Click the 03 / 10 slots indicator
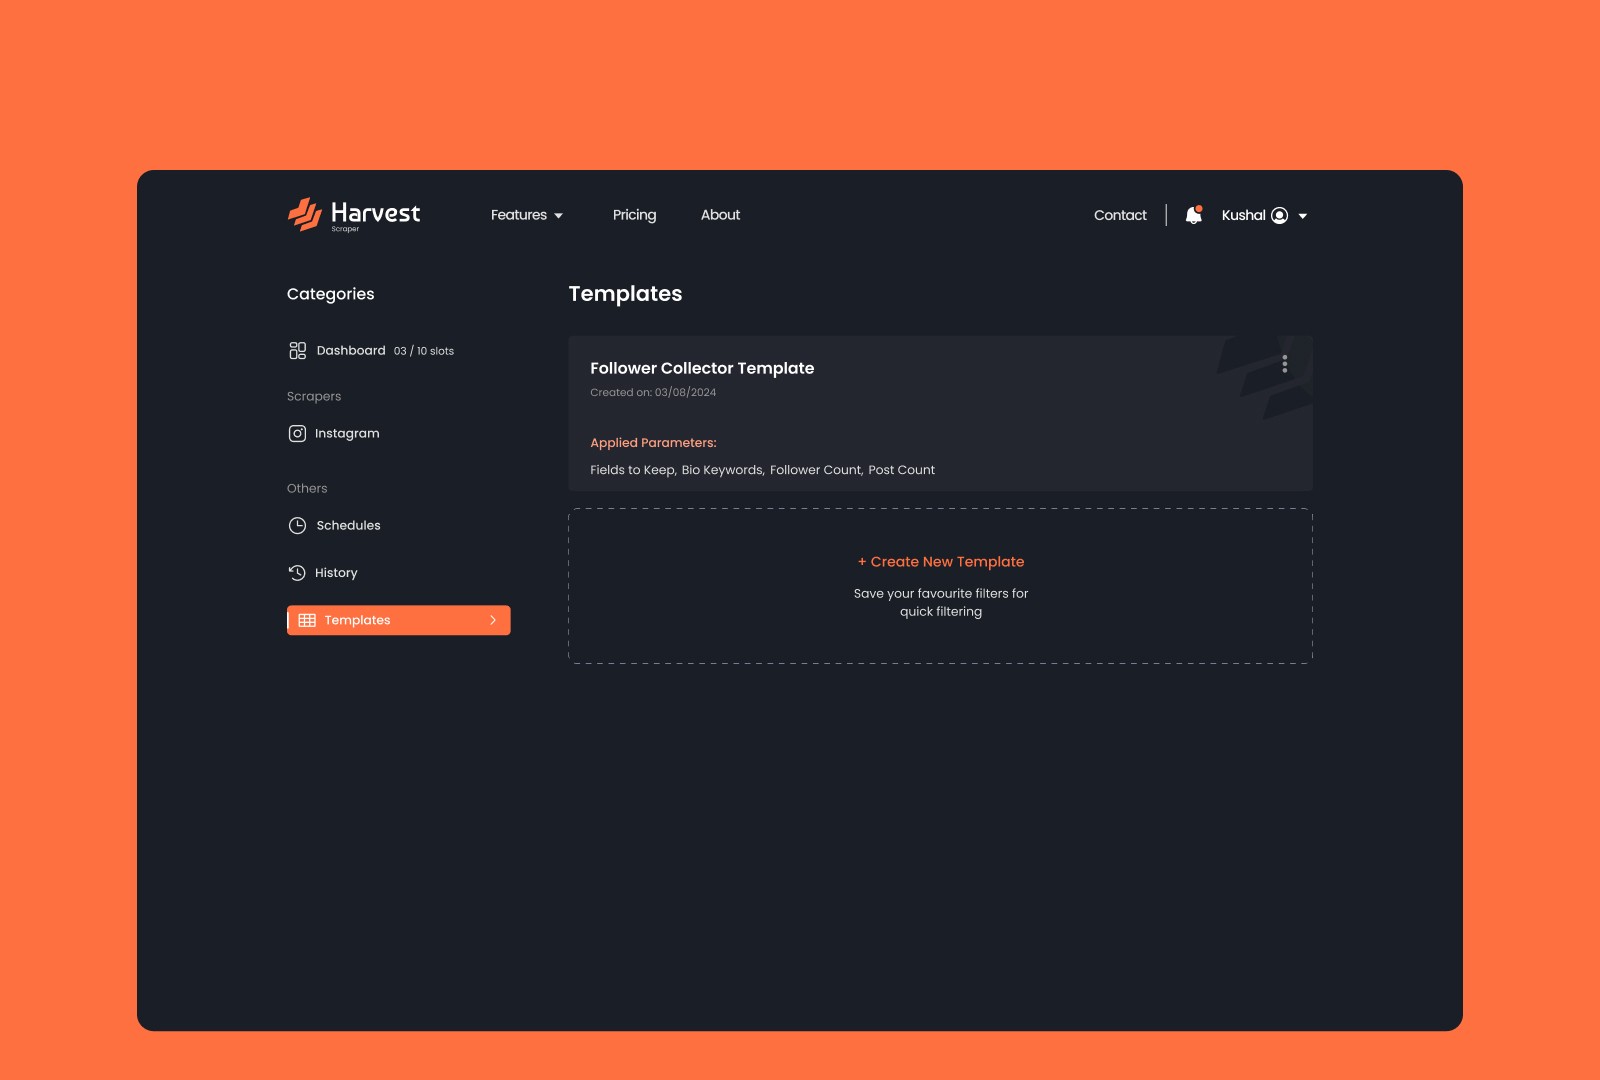This screenshot has height=1080, width=1600. pos(424,351)
